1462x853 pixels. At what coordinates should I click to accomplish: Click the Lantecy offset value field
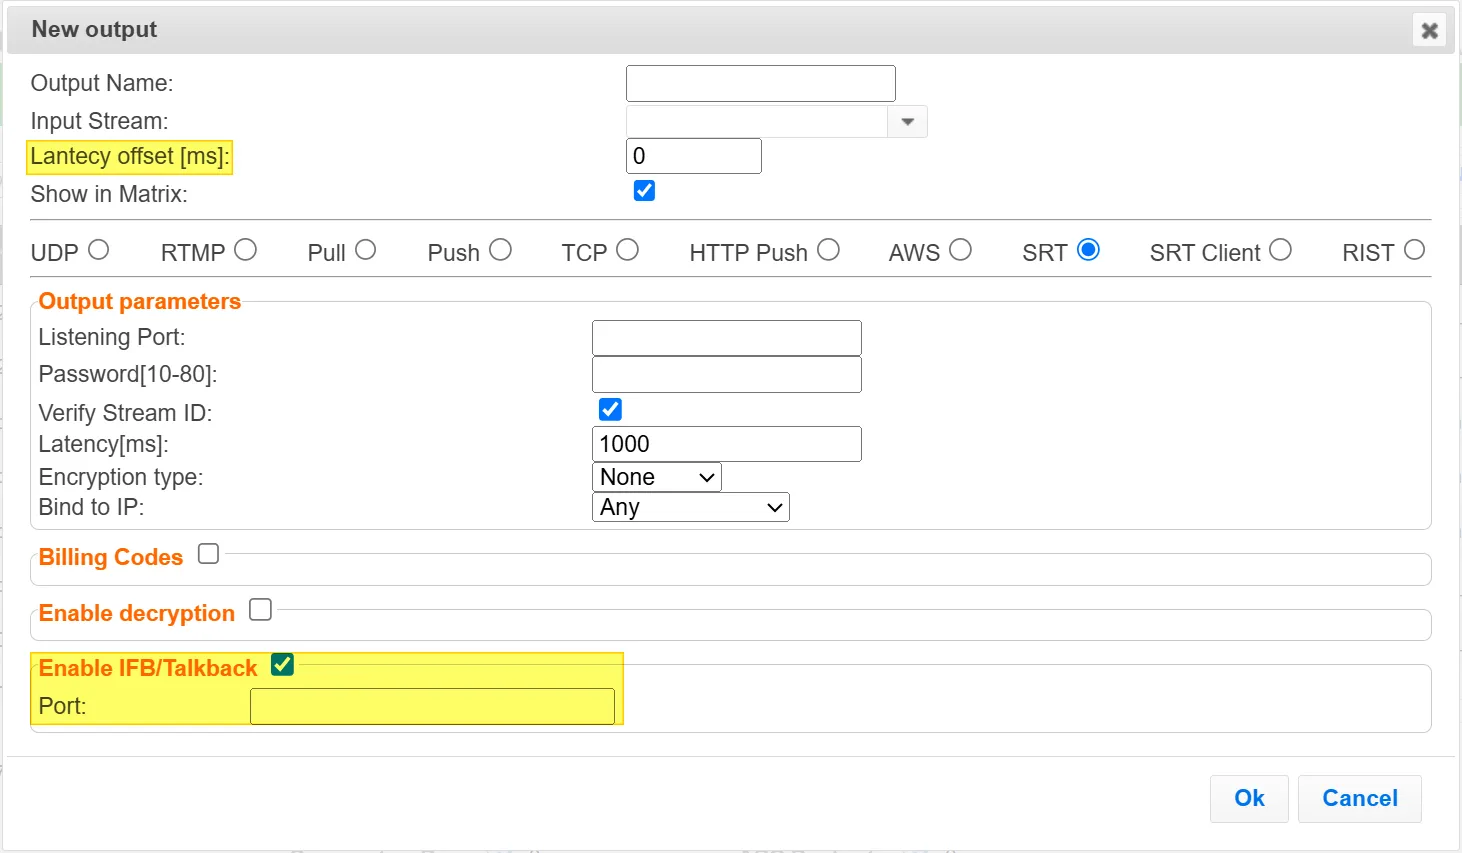click(693, 156)
